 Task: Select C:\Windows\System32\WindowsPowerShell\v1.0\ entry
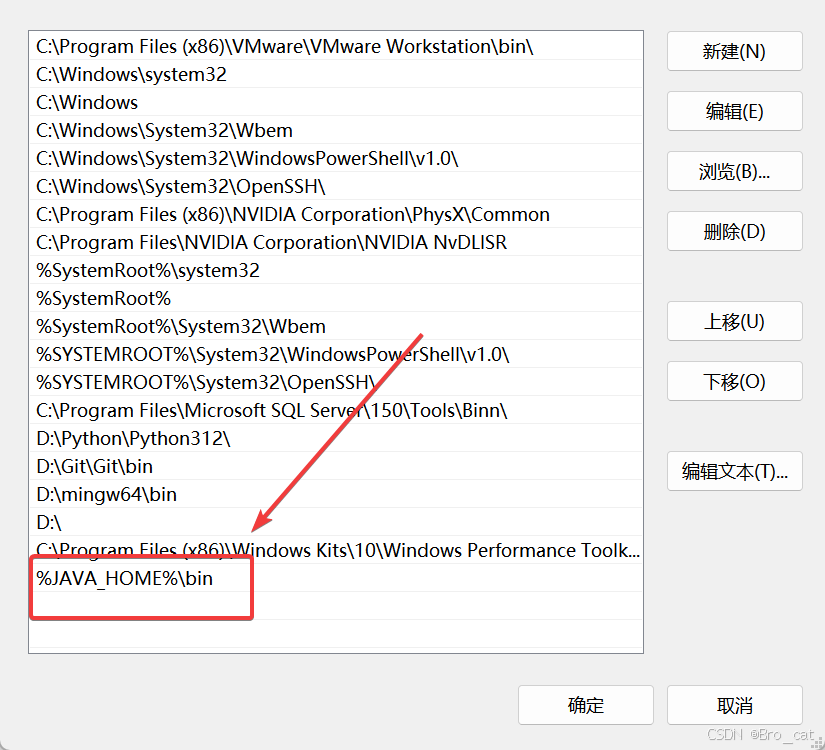click(x=336, y=158)
